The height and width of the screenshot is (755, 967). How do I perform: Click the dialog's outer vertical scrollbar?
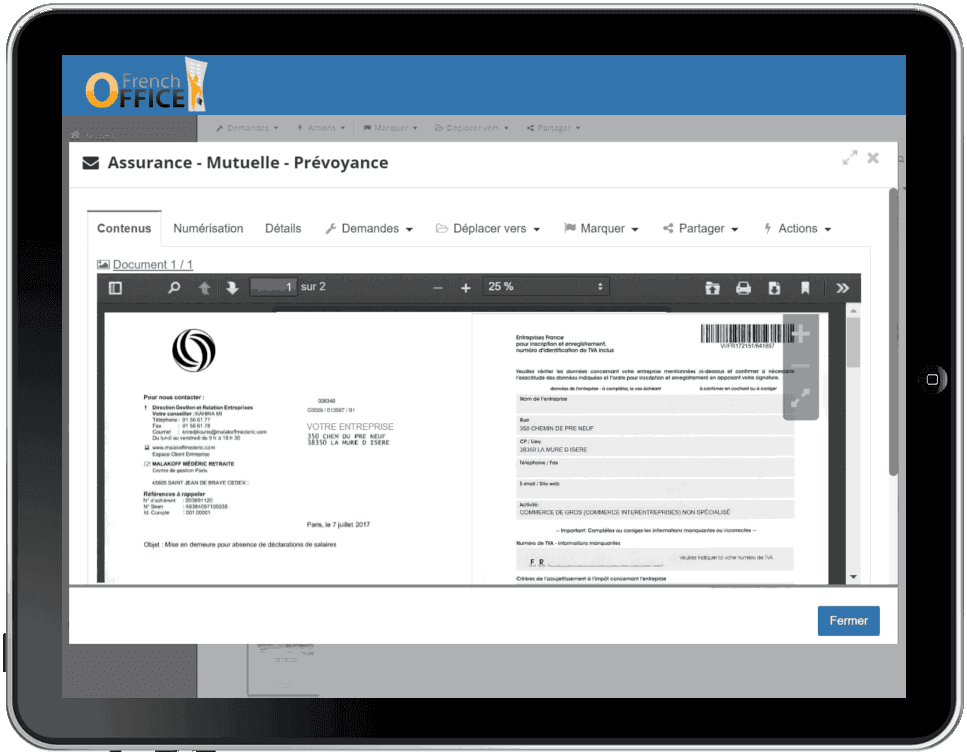coord(893,332)
